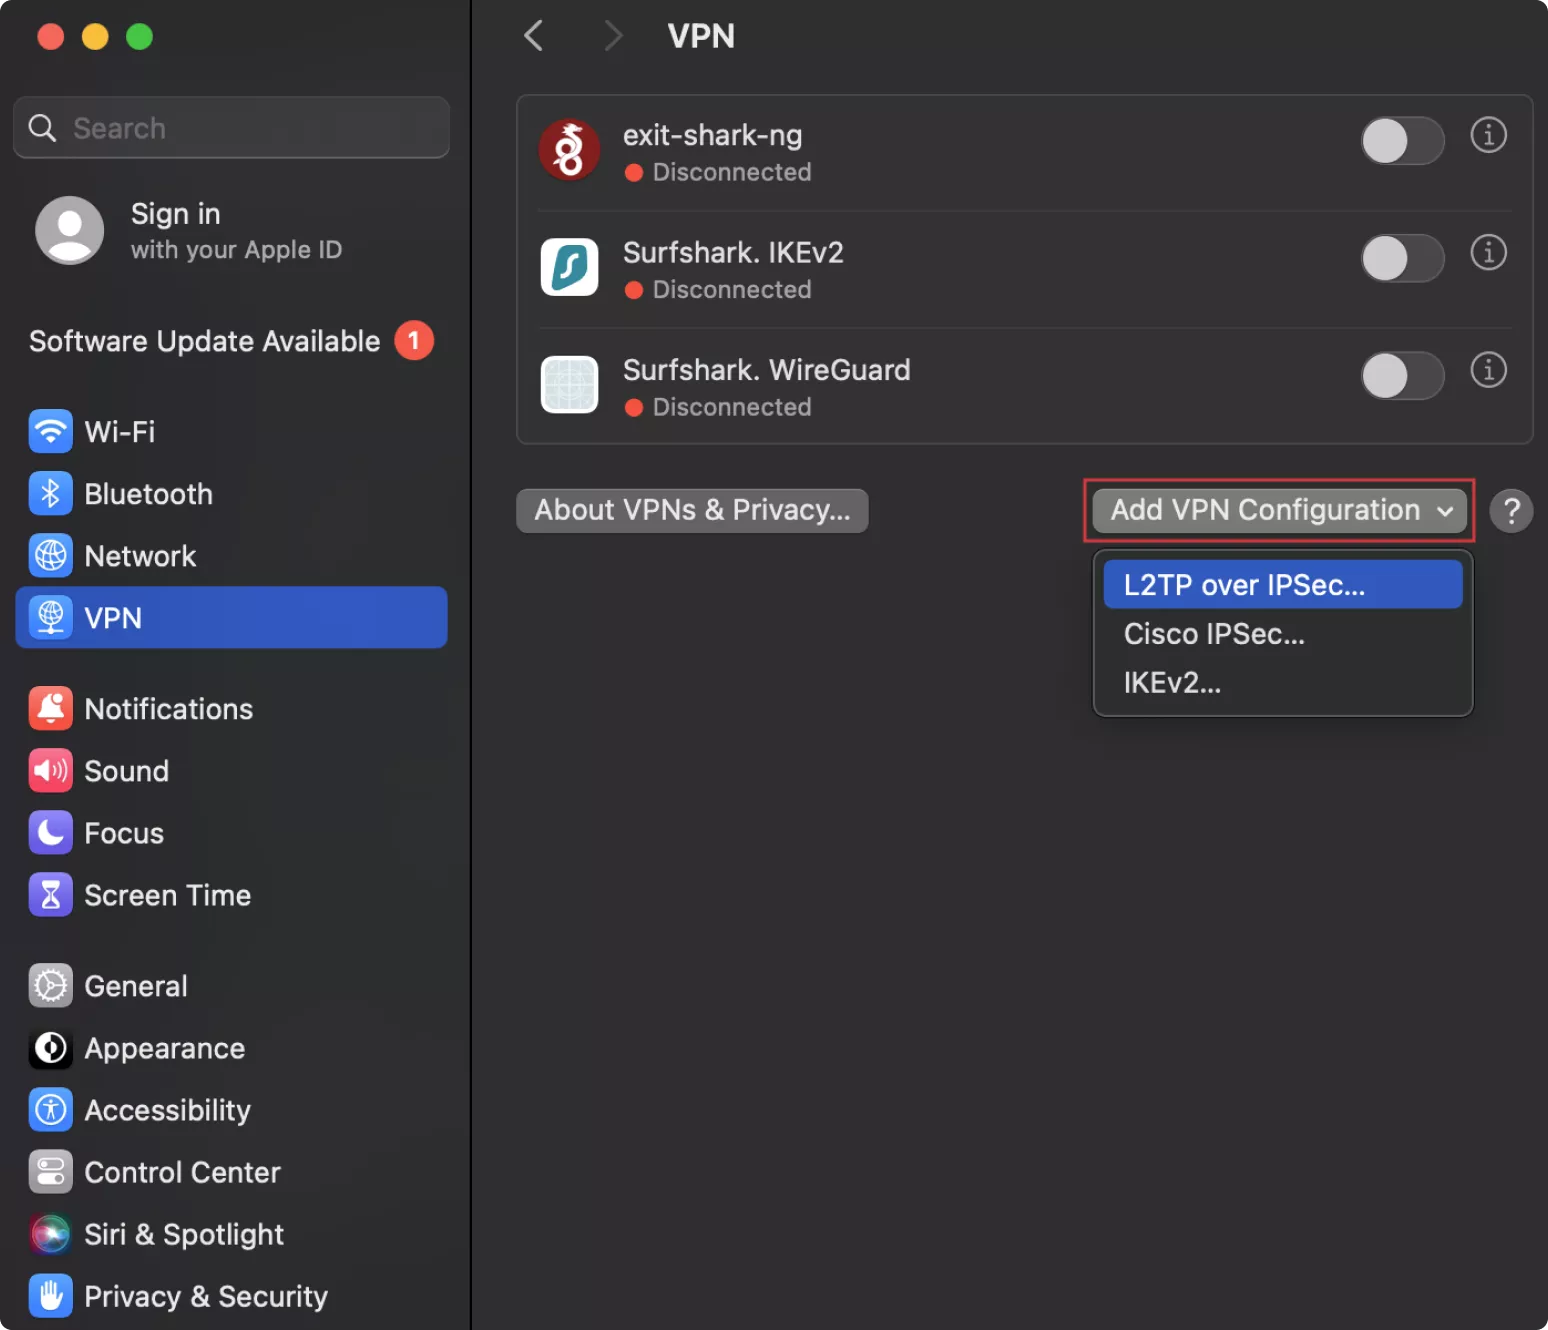
Task: Click Sign in with your Apple ID
Action: coord(235,231)
